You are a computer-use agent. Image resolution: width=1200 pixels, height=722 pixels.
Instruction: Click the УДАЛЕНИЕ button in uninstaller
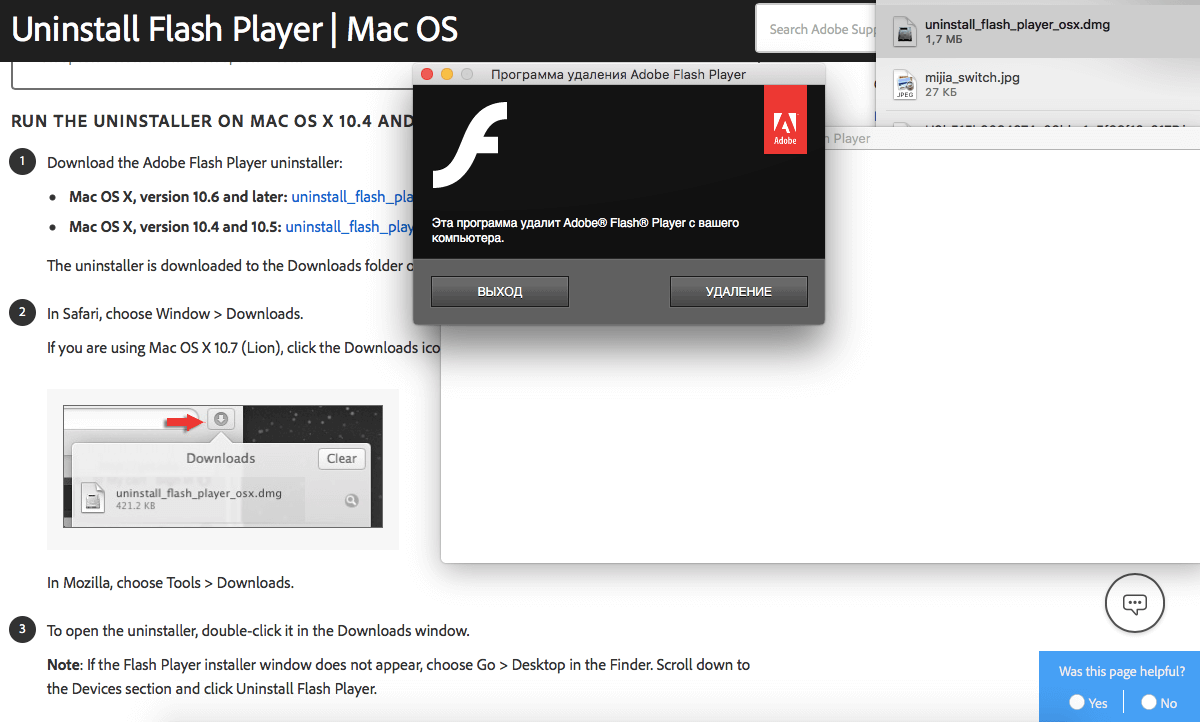(x=739, y=291)
